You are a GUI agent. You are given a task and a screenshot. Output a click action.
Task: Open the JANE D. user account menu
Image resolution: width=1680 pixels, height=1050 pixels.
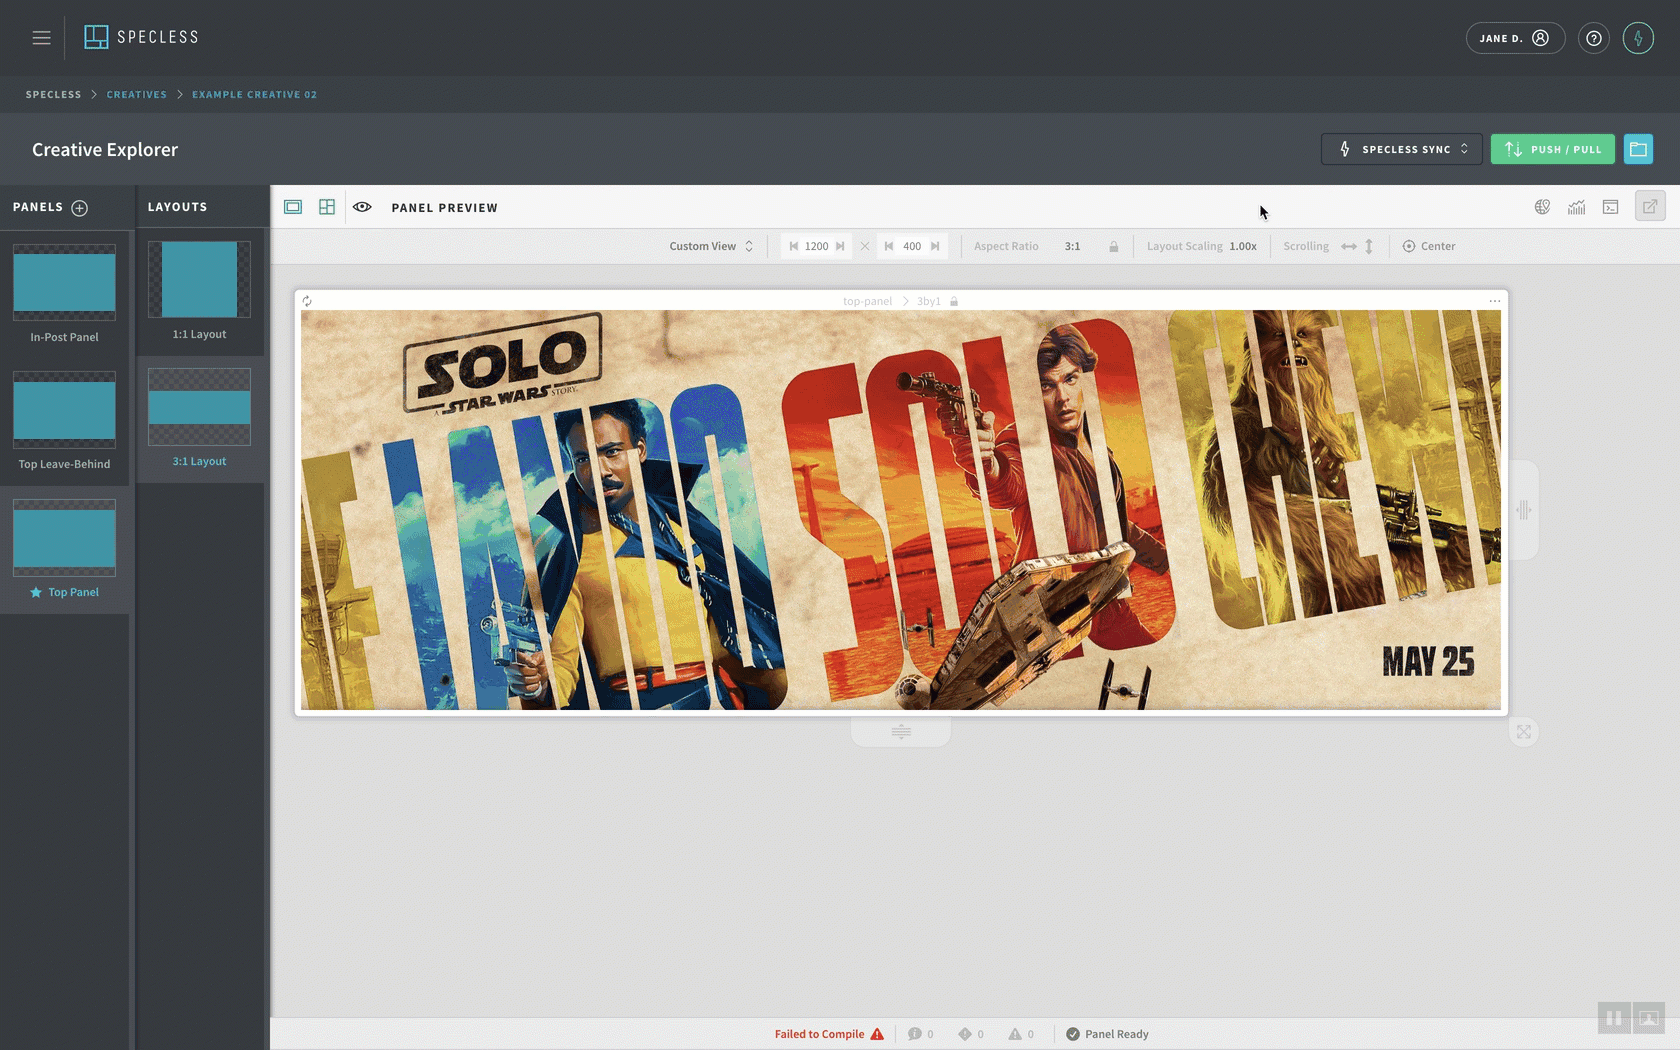point(1515,38)
